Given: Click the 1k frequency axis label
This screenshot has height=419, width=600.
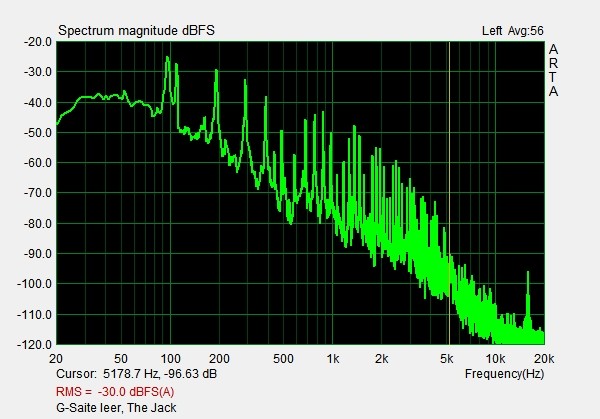Looking at the screenshot, I should [333, 359].
